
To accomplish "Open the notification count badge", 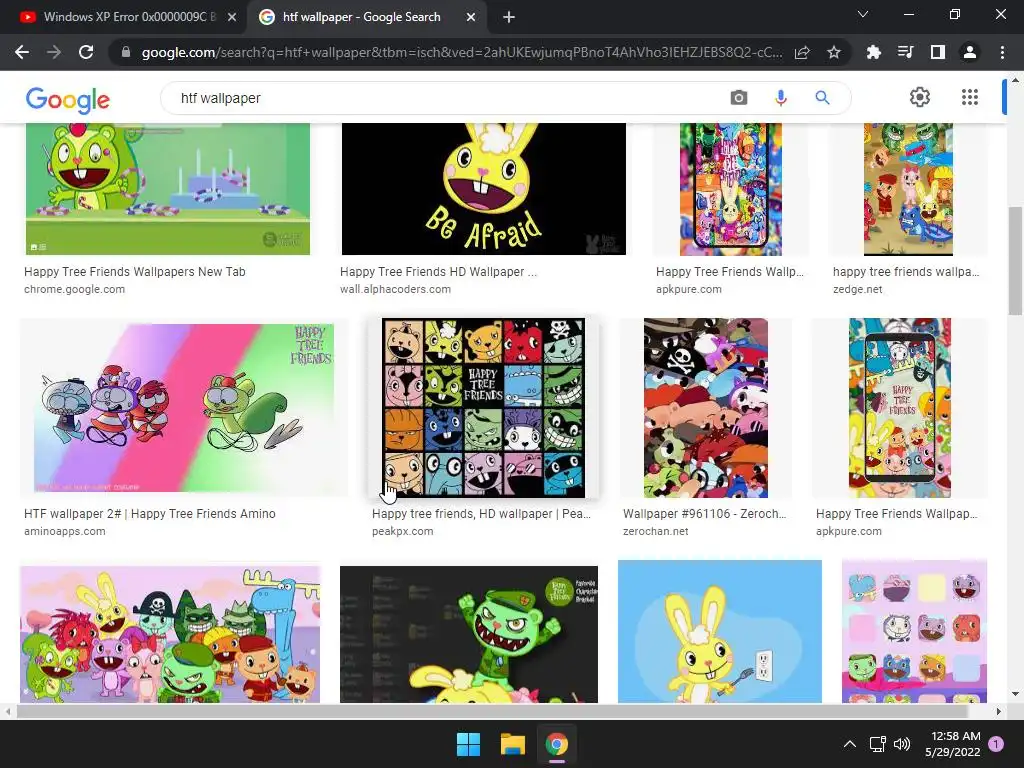I will point(996,744).
